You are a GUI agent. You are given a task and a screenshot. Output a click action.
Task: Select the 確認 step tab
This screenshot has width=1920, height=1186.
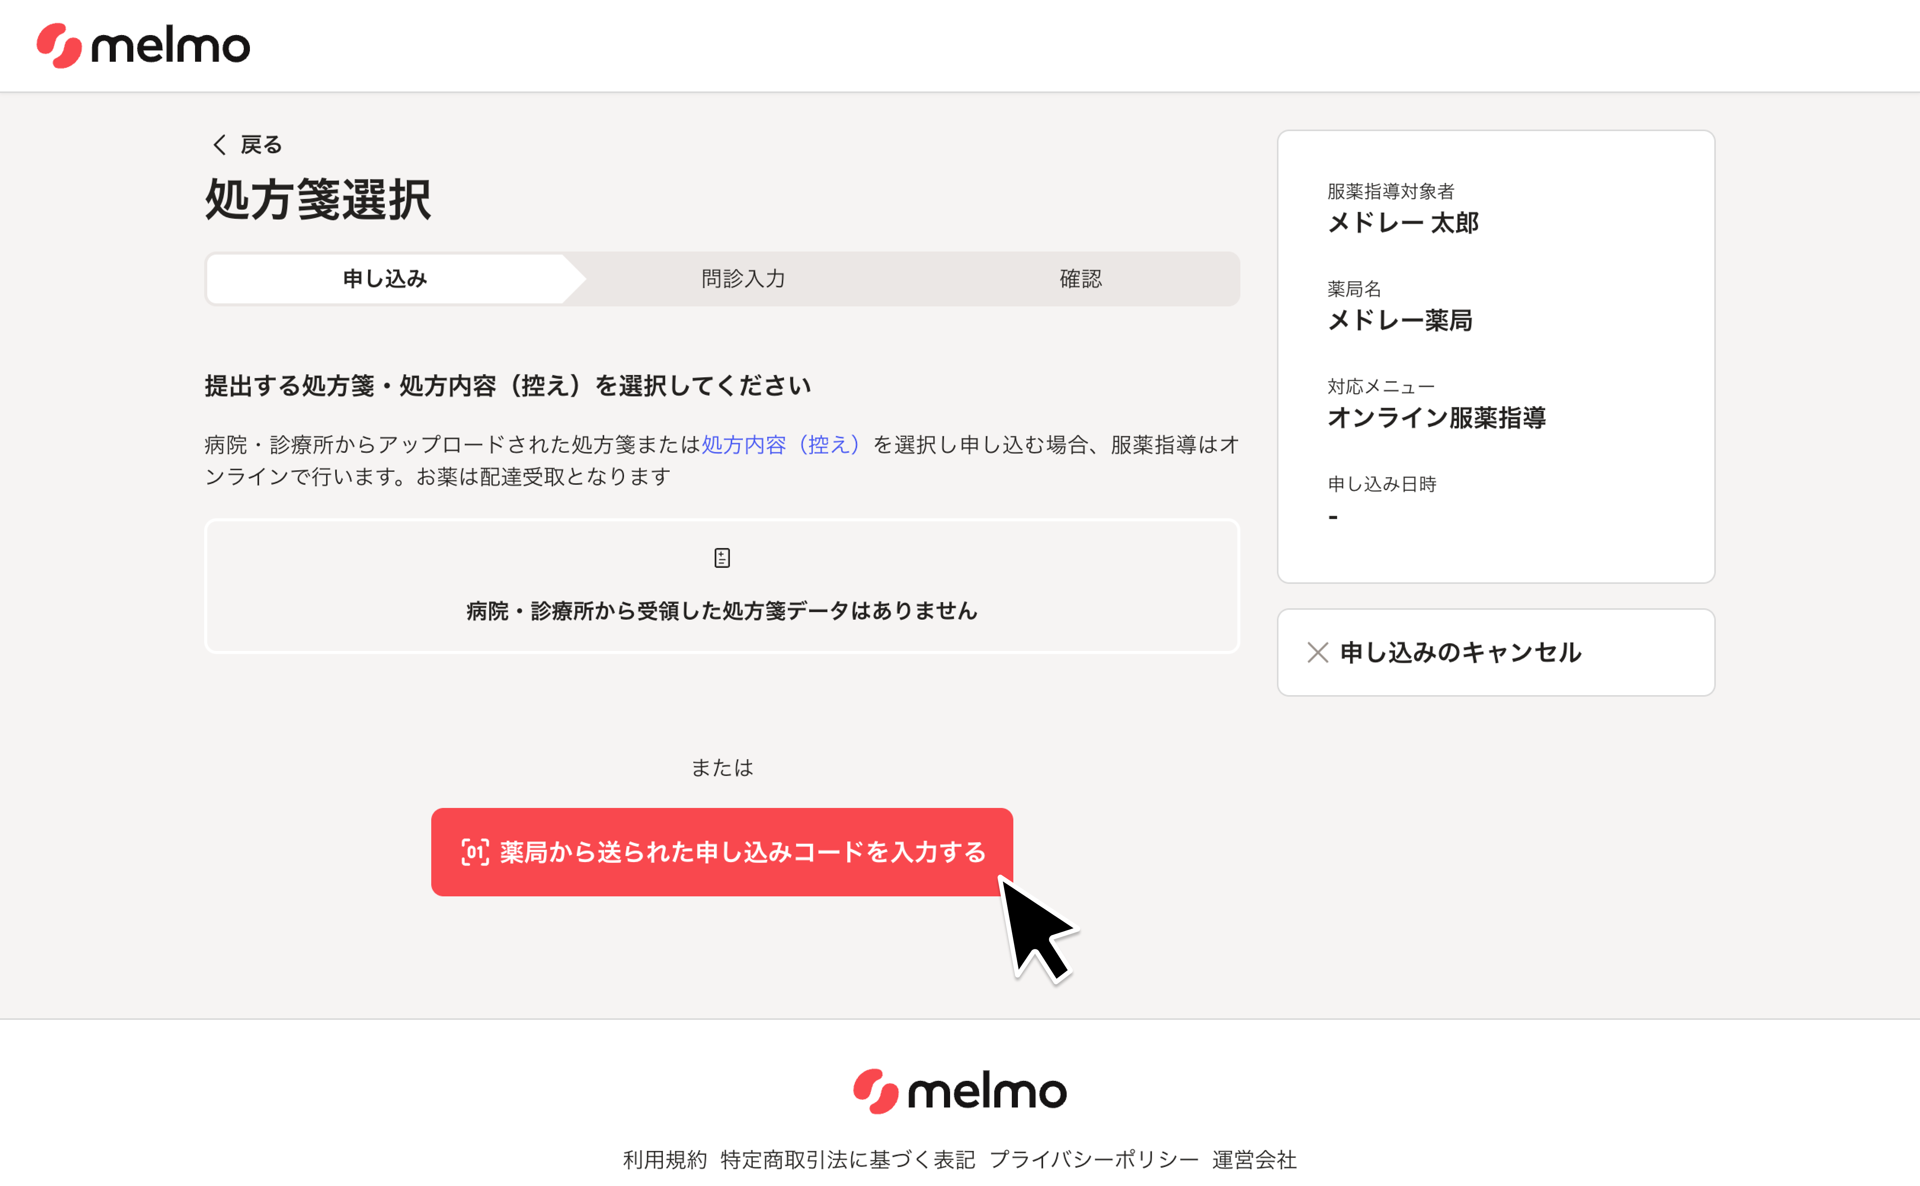(x=1080, y=279)
